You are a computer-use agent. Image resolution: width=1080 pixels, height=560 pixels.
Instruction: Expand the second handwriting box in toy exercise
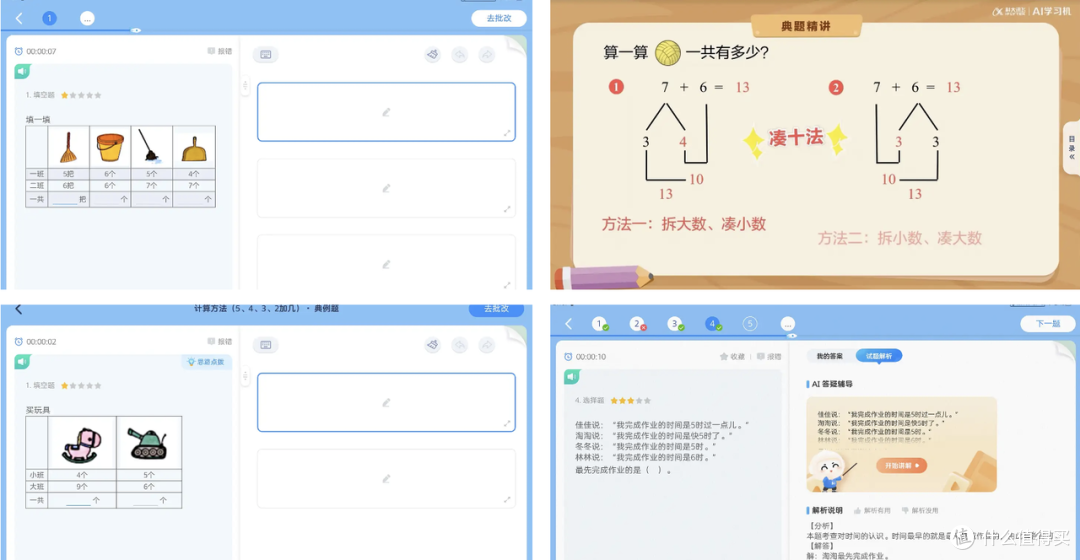(507, 499)
